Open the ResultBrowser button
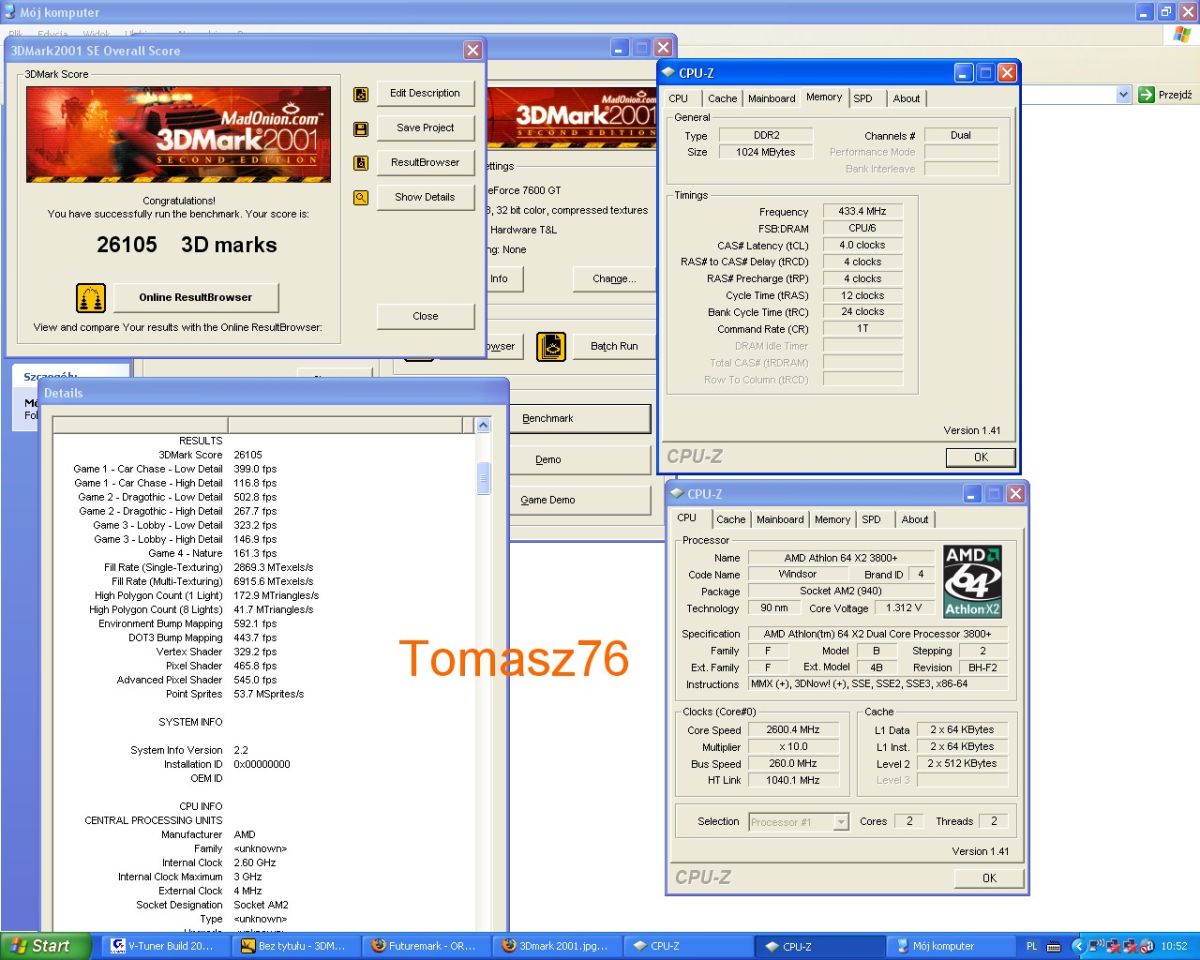Viewport: 1200px width, 960px height. tap(425, 162)
